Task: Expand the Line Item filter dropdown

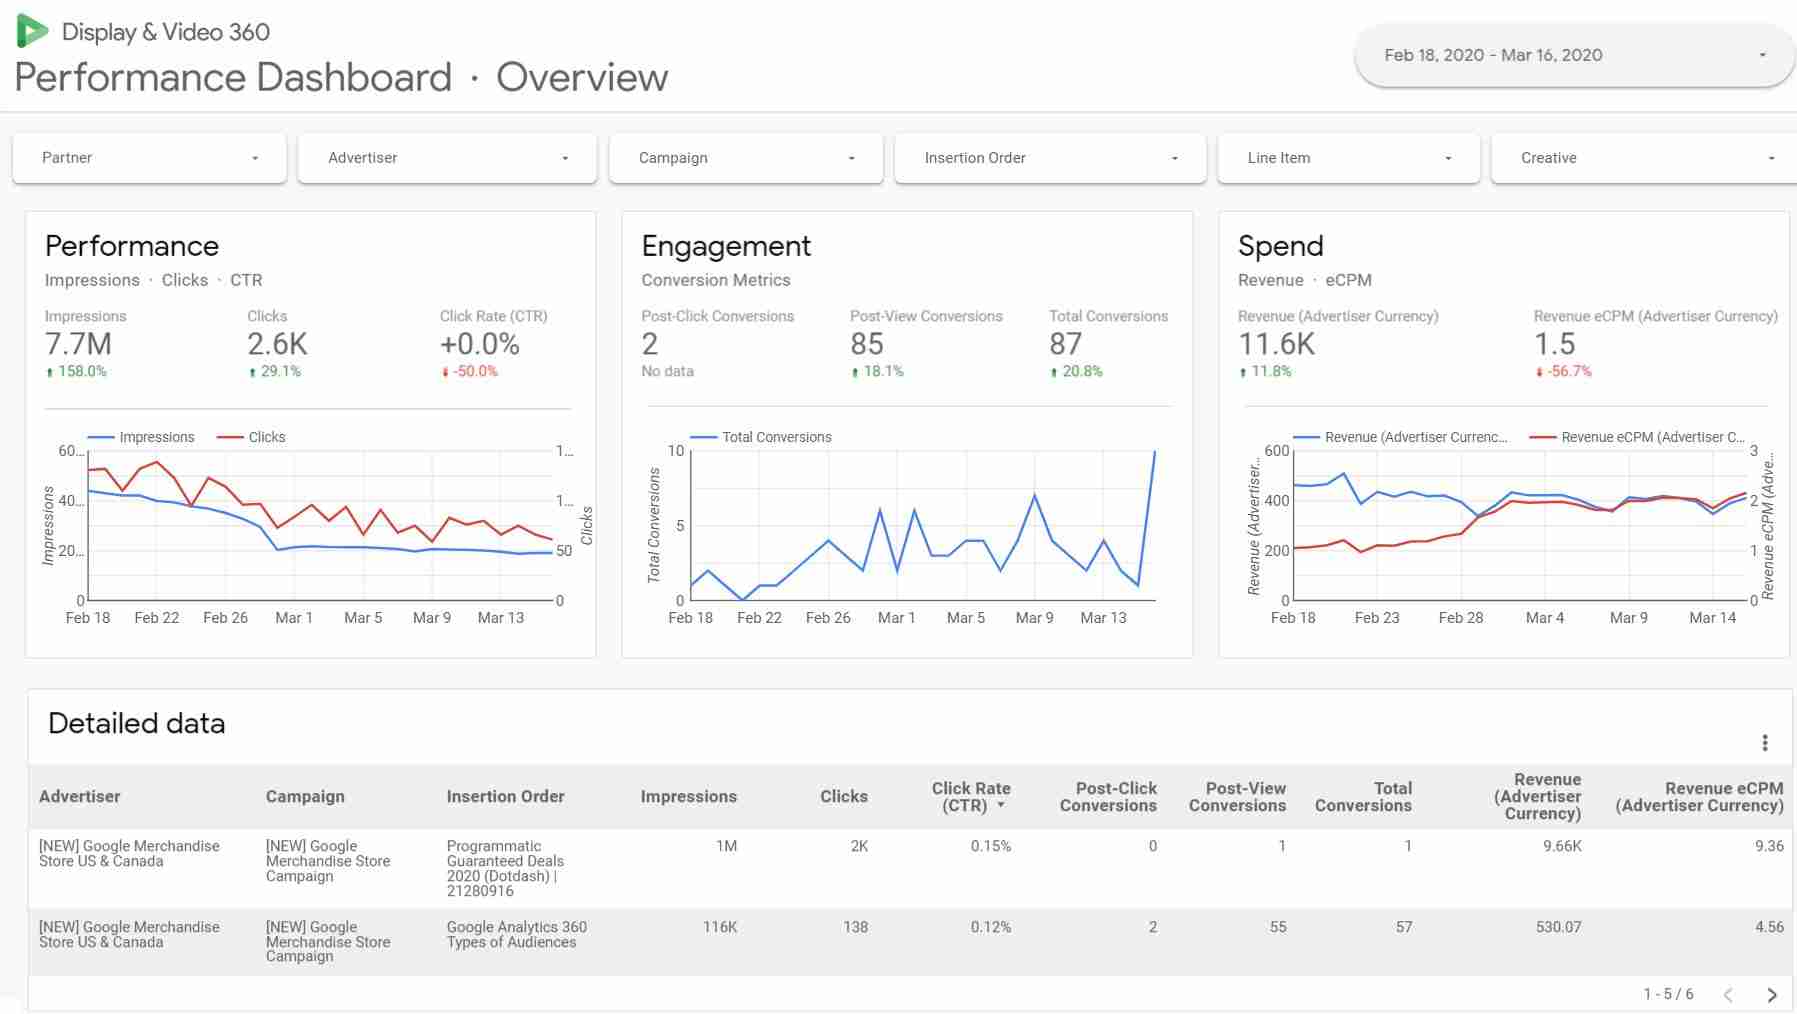Action: (x=1348, y=158)
